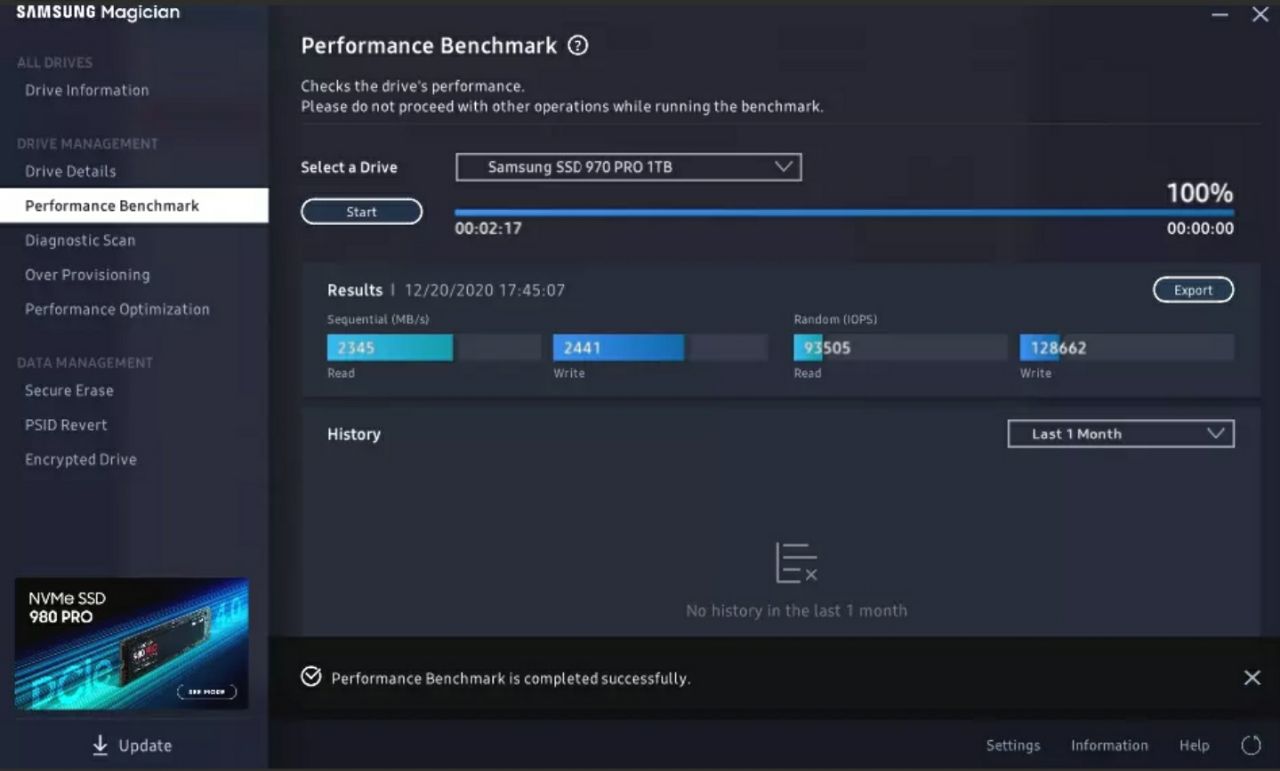
Task: Click the See More button on 980 PRO ad
Action: 207,691
